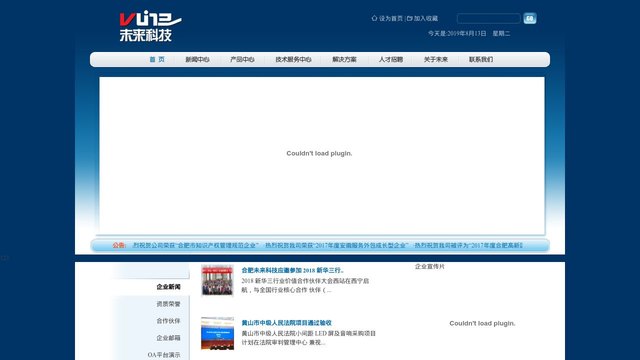Viewport: 640px width, 360px height.
Task: Add the site to favorites via 加入收藏
Action: click(426, 18)
